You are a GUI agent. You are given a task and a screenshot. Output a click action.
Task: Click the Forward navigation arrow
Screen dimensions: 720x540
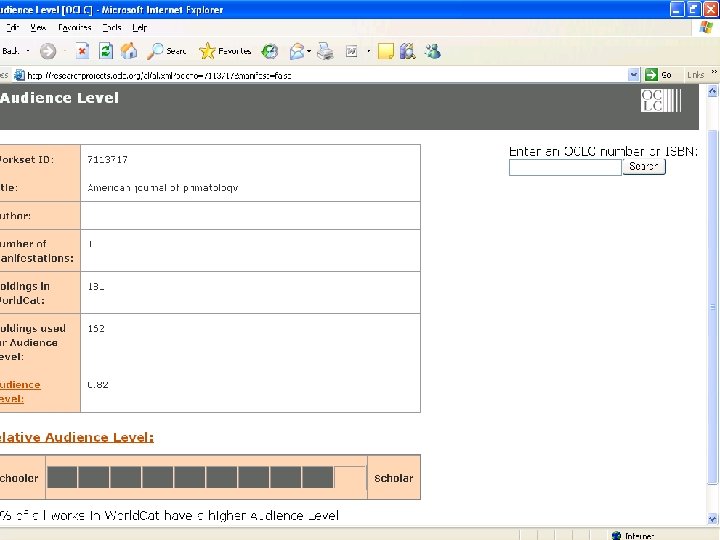[48, 51]
